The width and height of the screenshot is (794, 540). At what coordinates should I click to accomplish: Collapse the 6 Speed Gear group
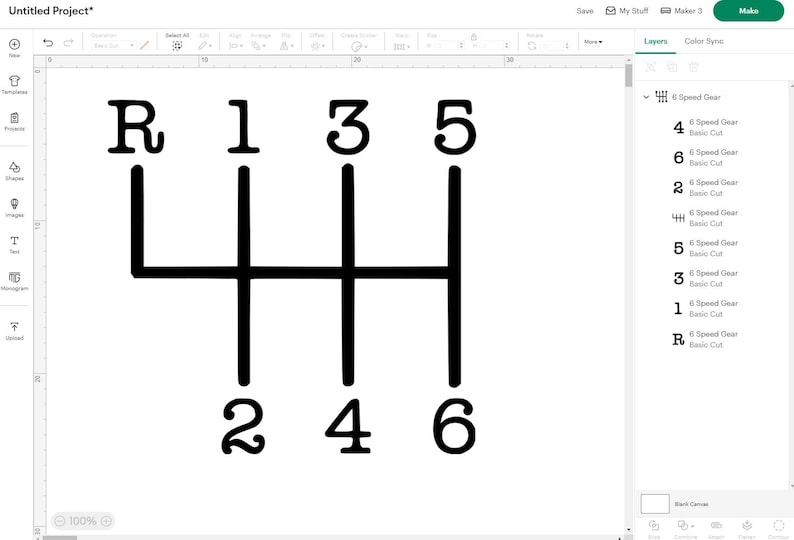[646, 97]
